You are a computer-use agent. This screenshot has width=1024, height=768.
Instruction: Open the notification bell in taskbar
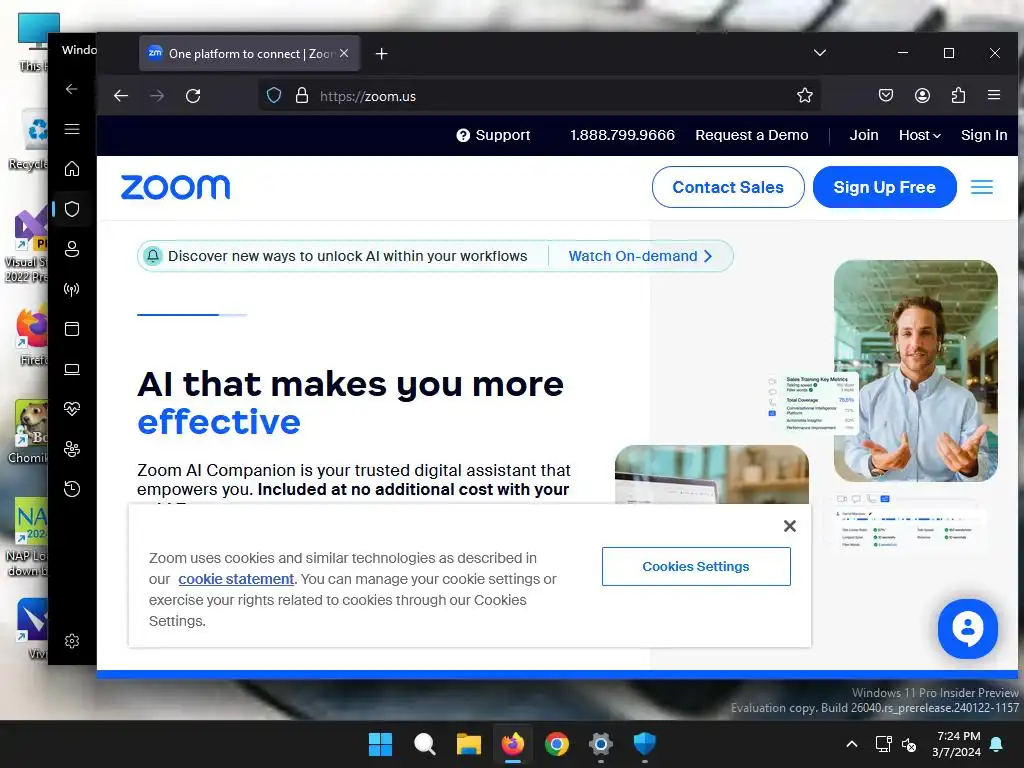pos(997,744)
